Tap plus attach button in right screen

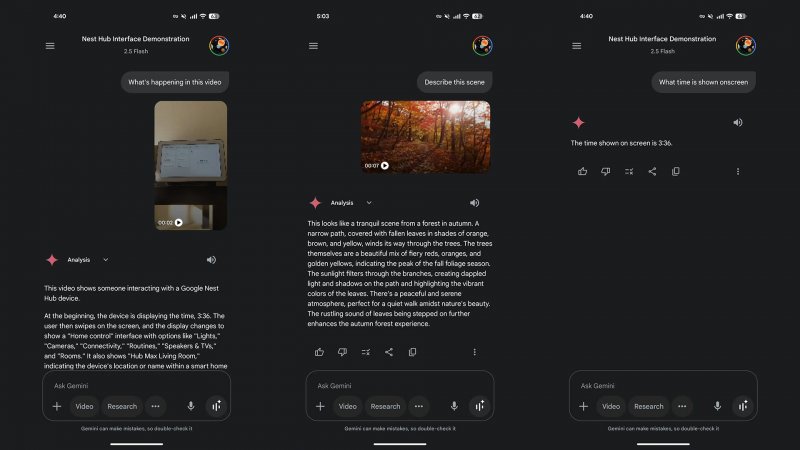(583, 407)
